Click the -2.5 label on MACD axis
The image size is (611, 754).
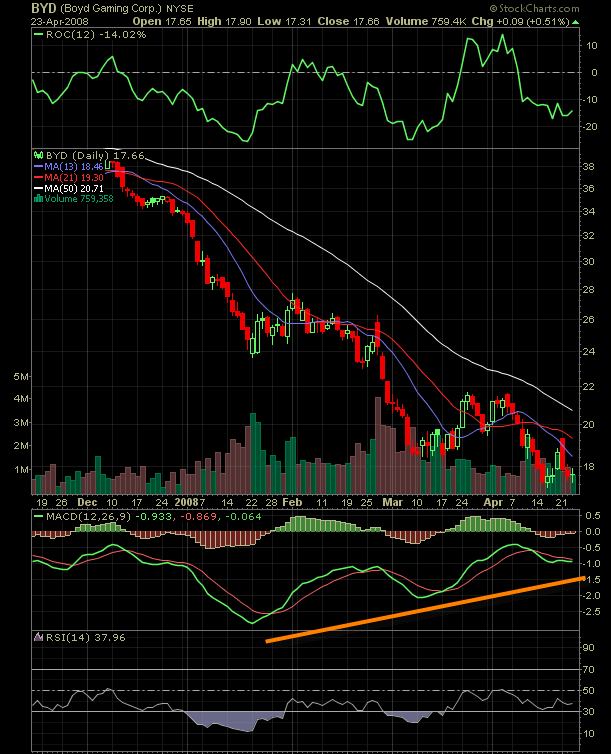[591, 612]
